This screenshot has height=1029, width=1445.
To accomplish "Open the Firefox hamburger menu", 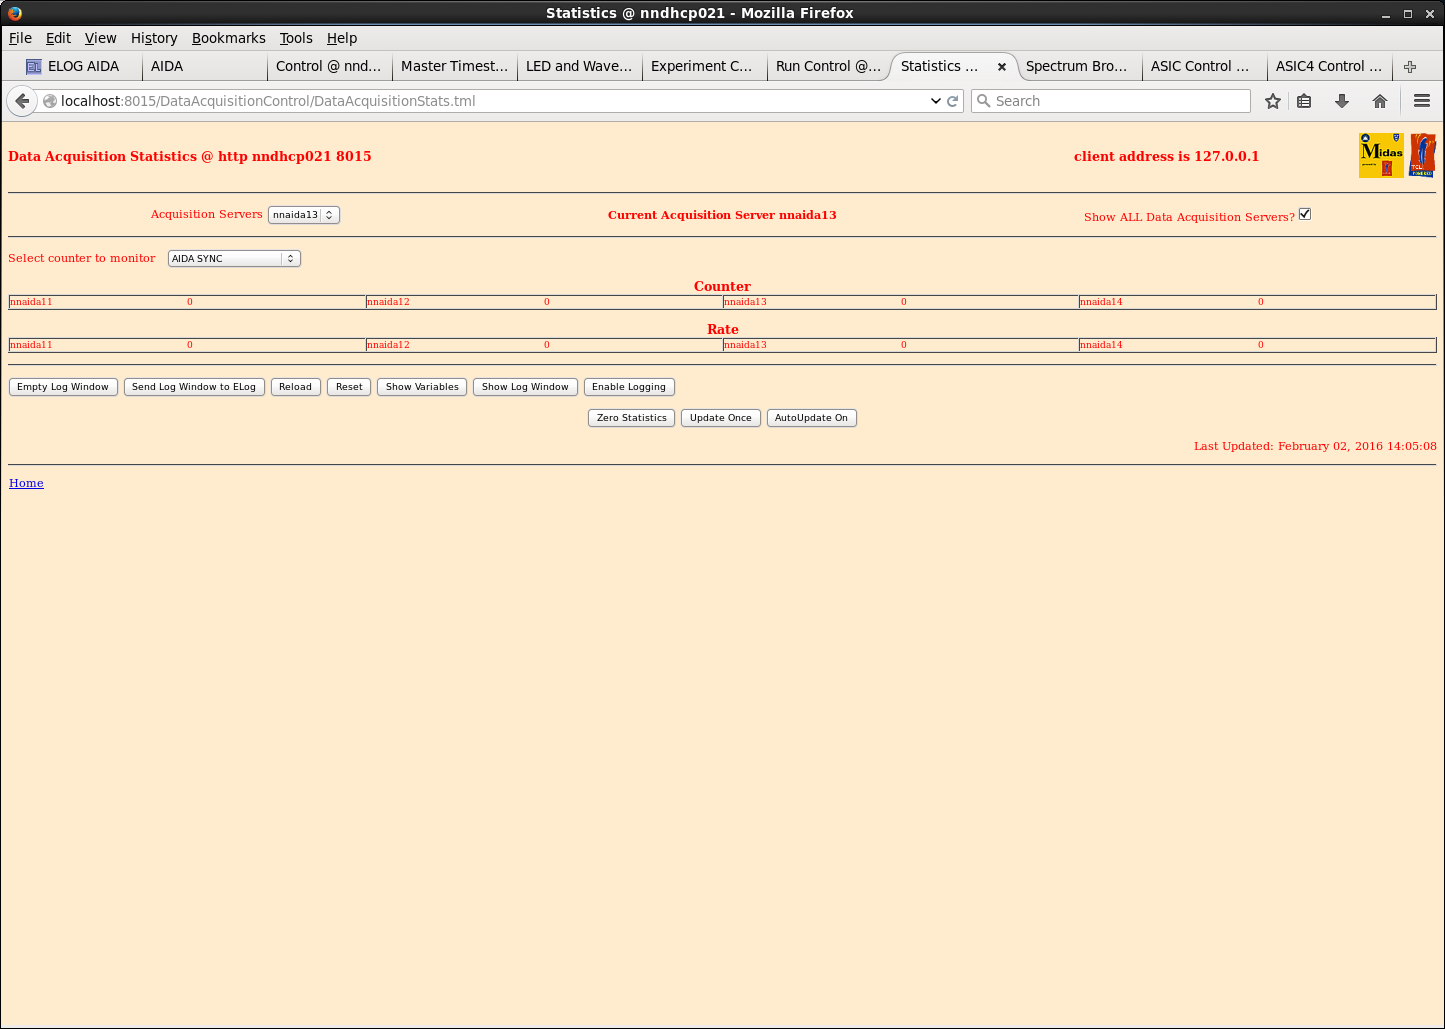I will click(x=1421, y=101).
